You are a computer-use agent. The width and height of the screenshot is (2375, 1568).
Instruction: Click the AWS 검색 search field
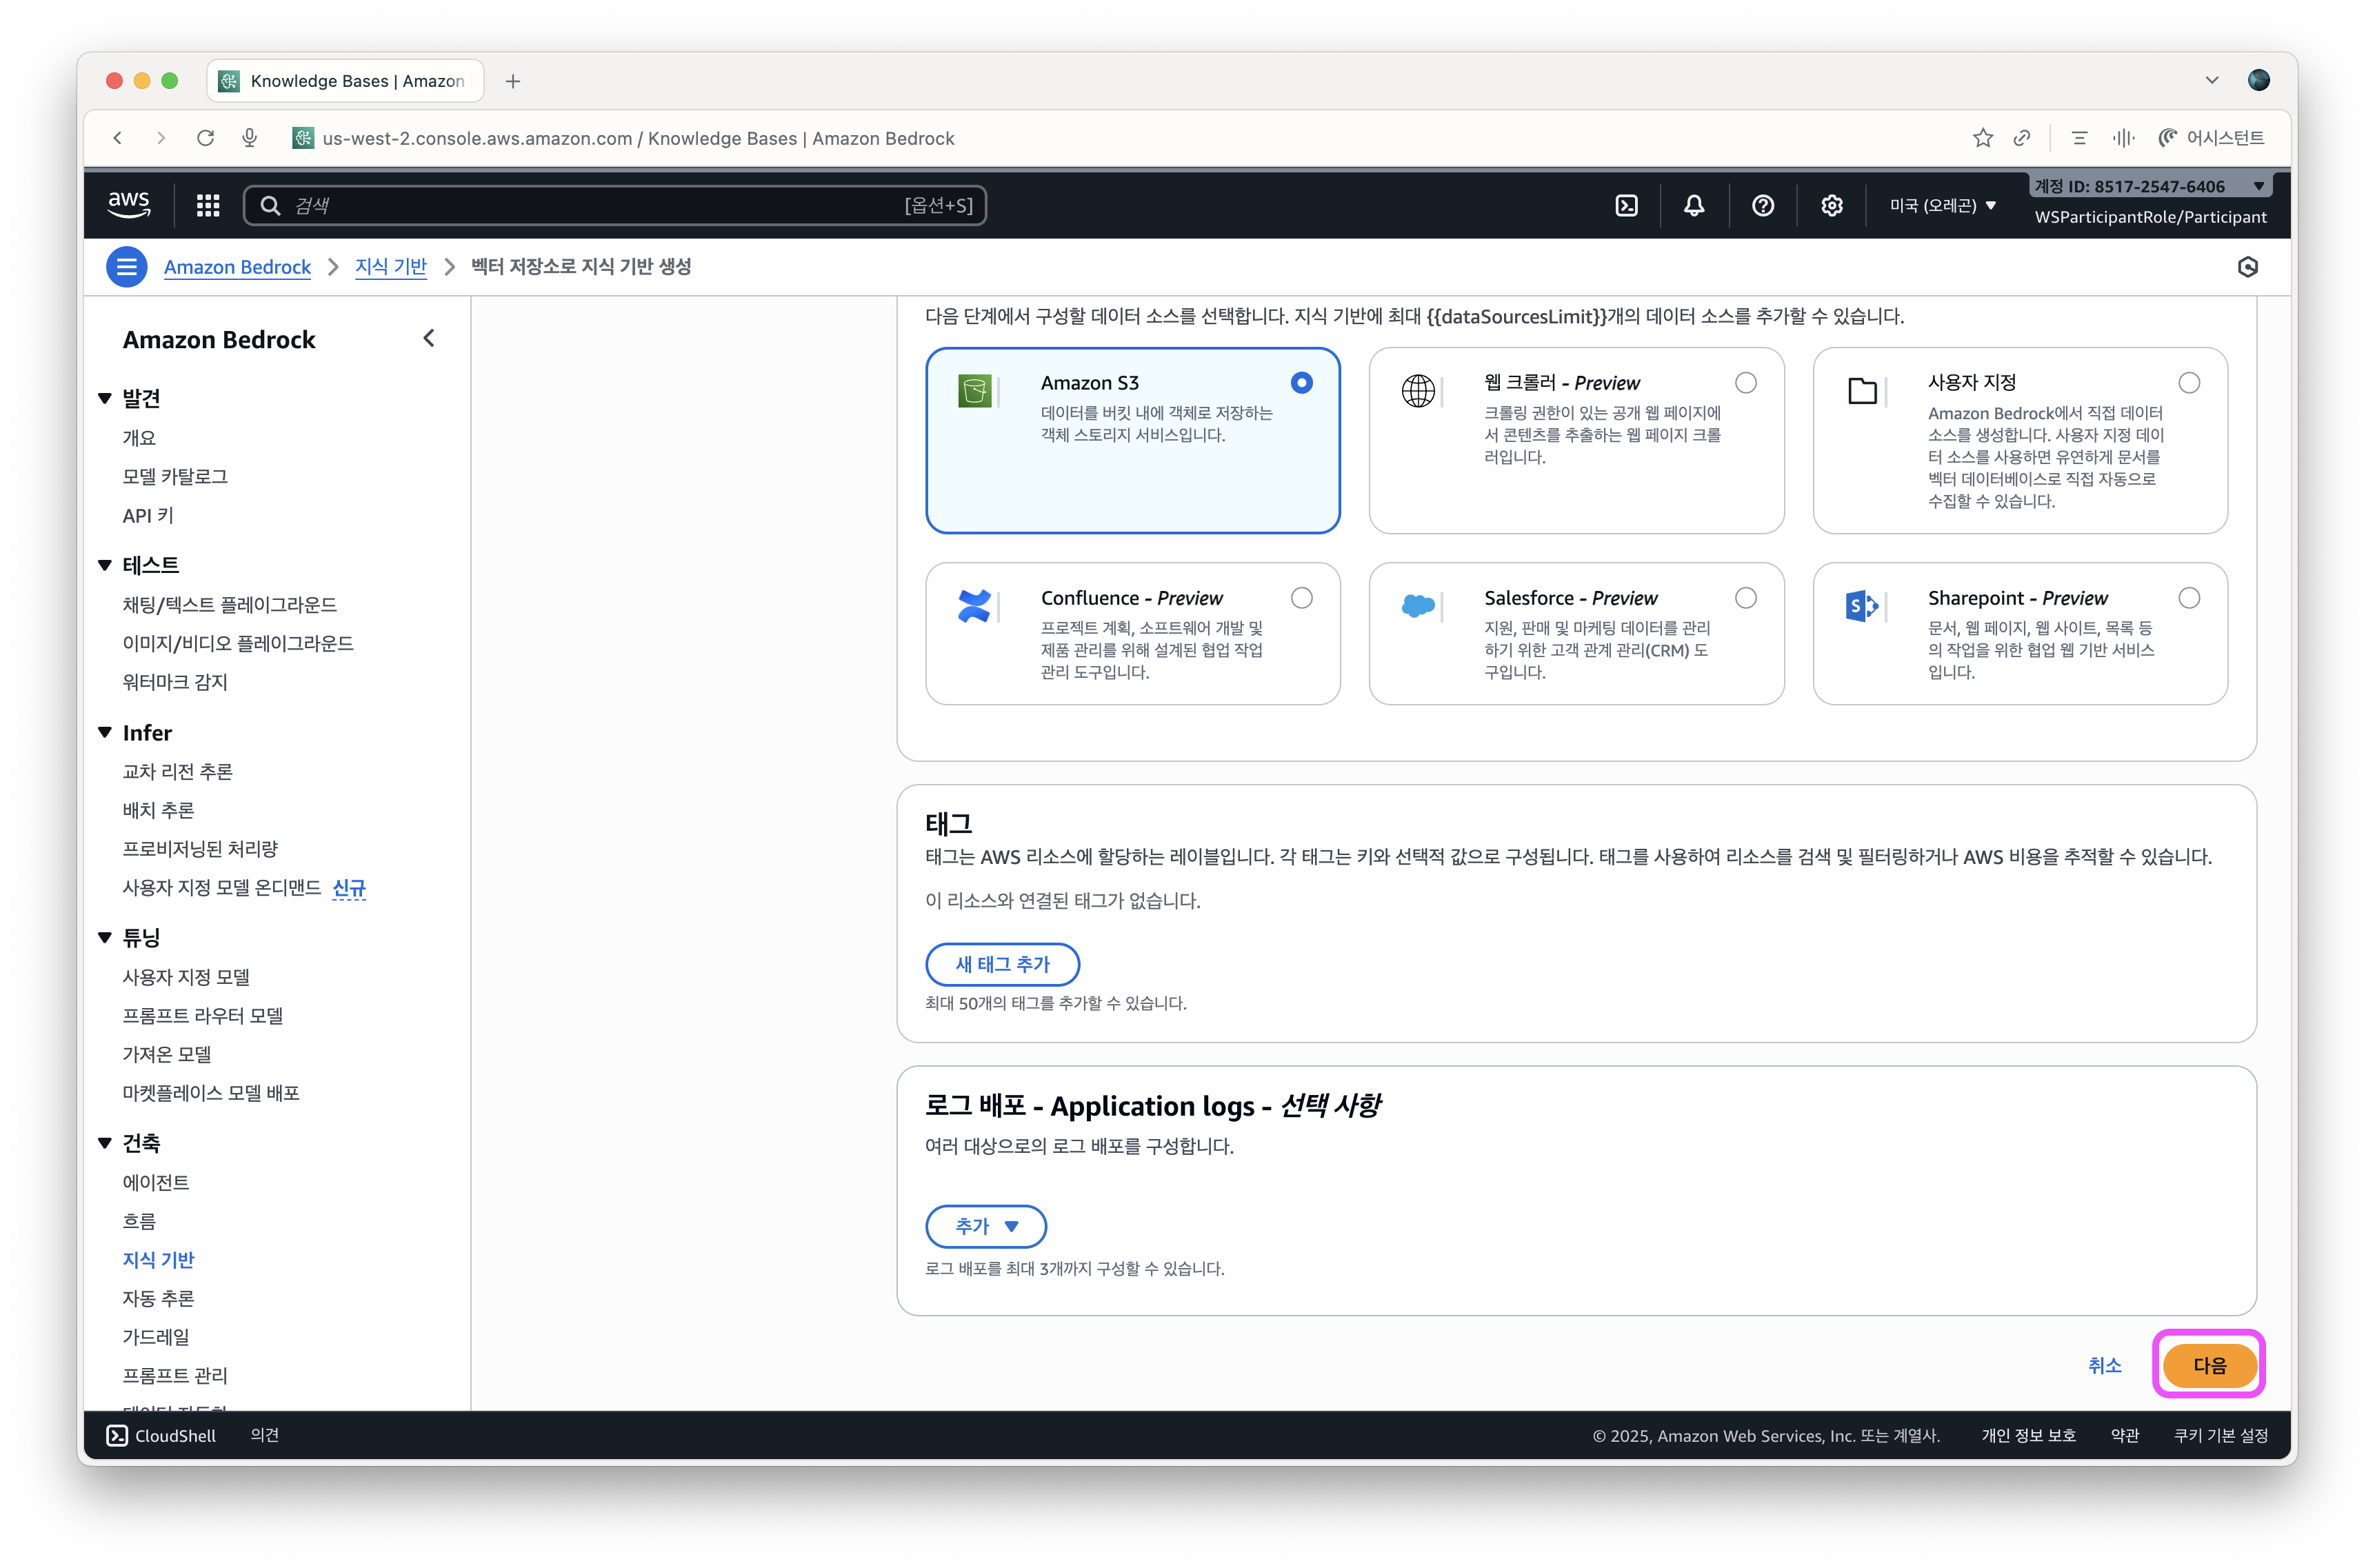point(615,205)
